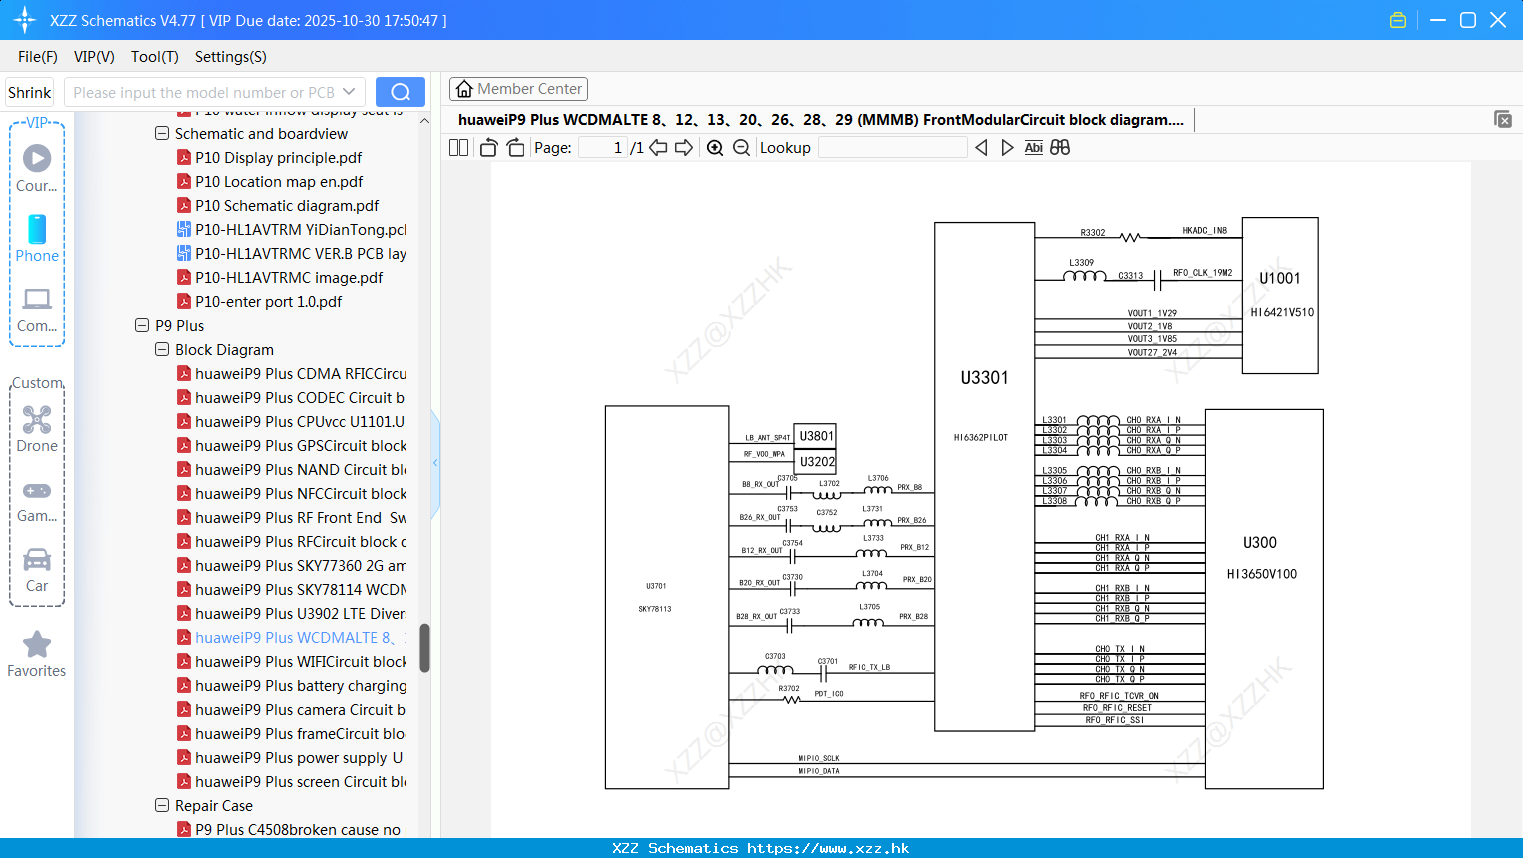
Task: Open the Favorites star icon
Action: point(37,654)
